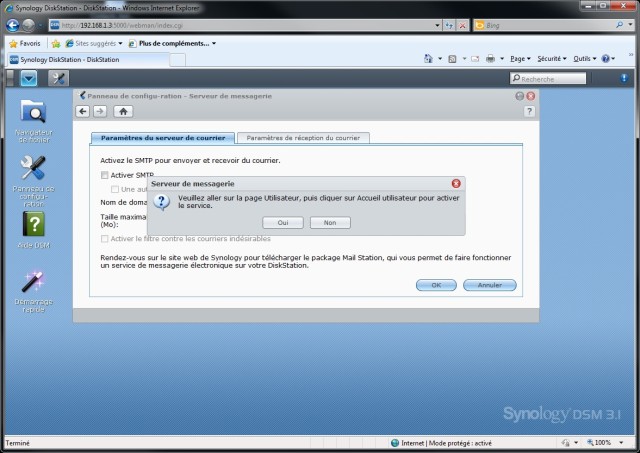
Task: Click the DSM notification icon
Action: (624, 78)
